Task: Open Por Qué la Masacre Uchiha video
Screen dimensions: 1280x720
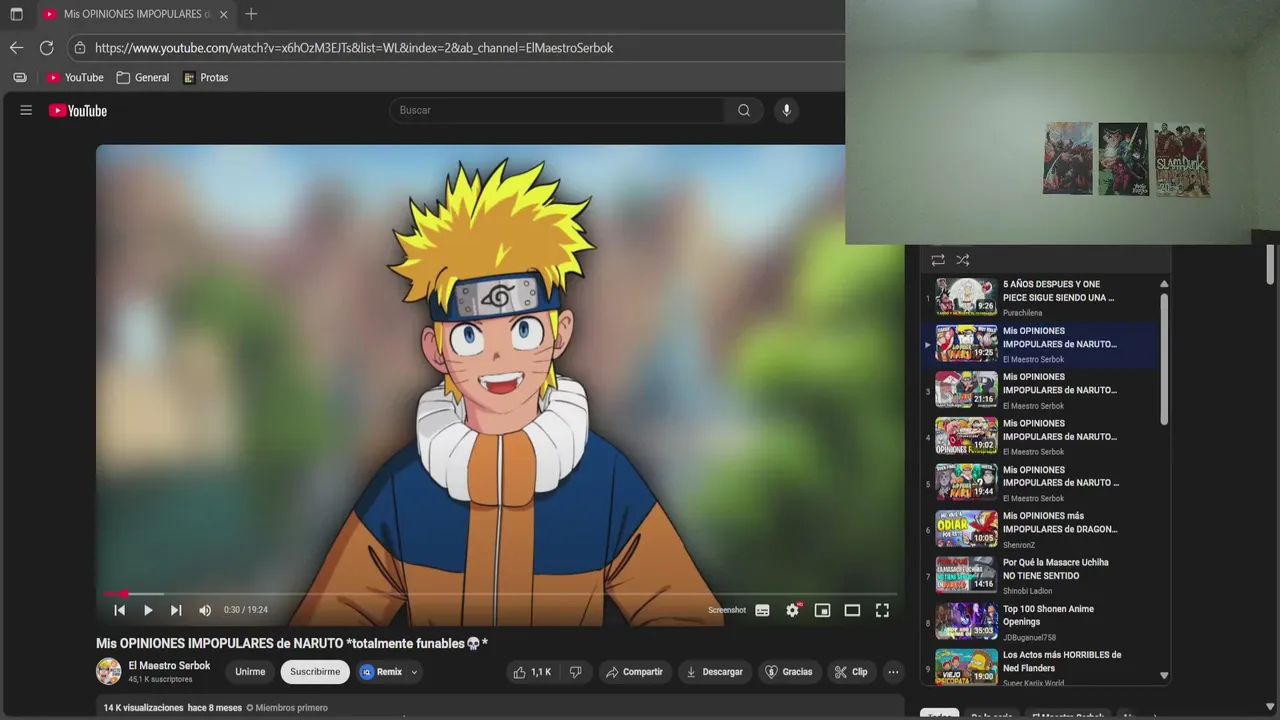Action: point(1040,575)
